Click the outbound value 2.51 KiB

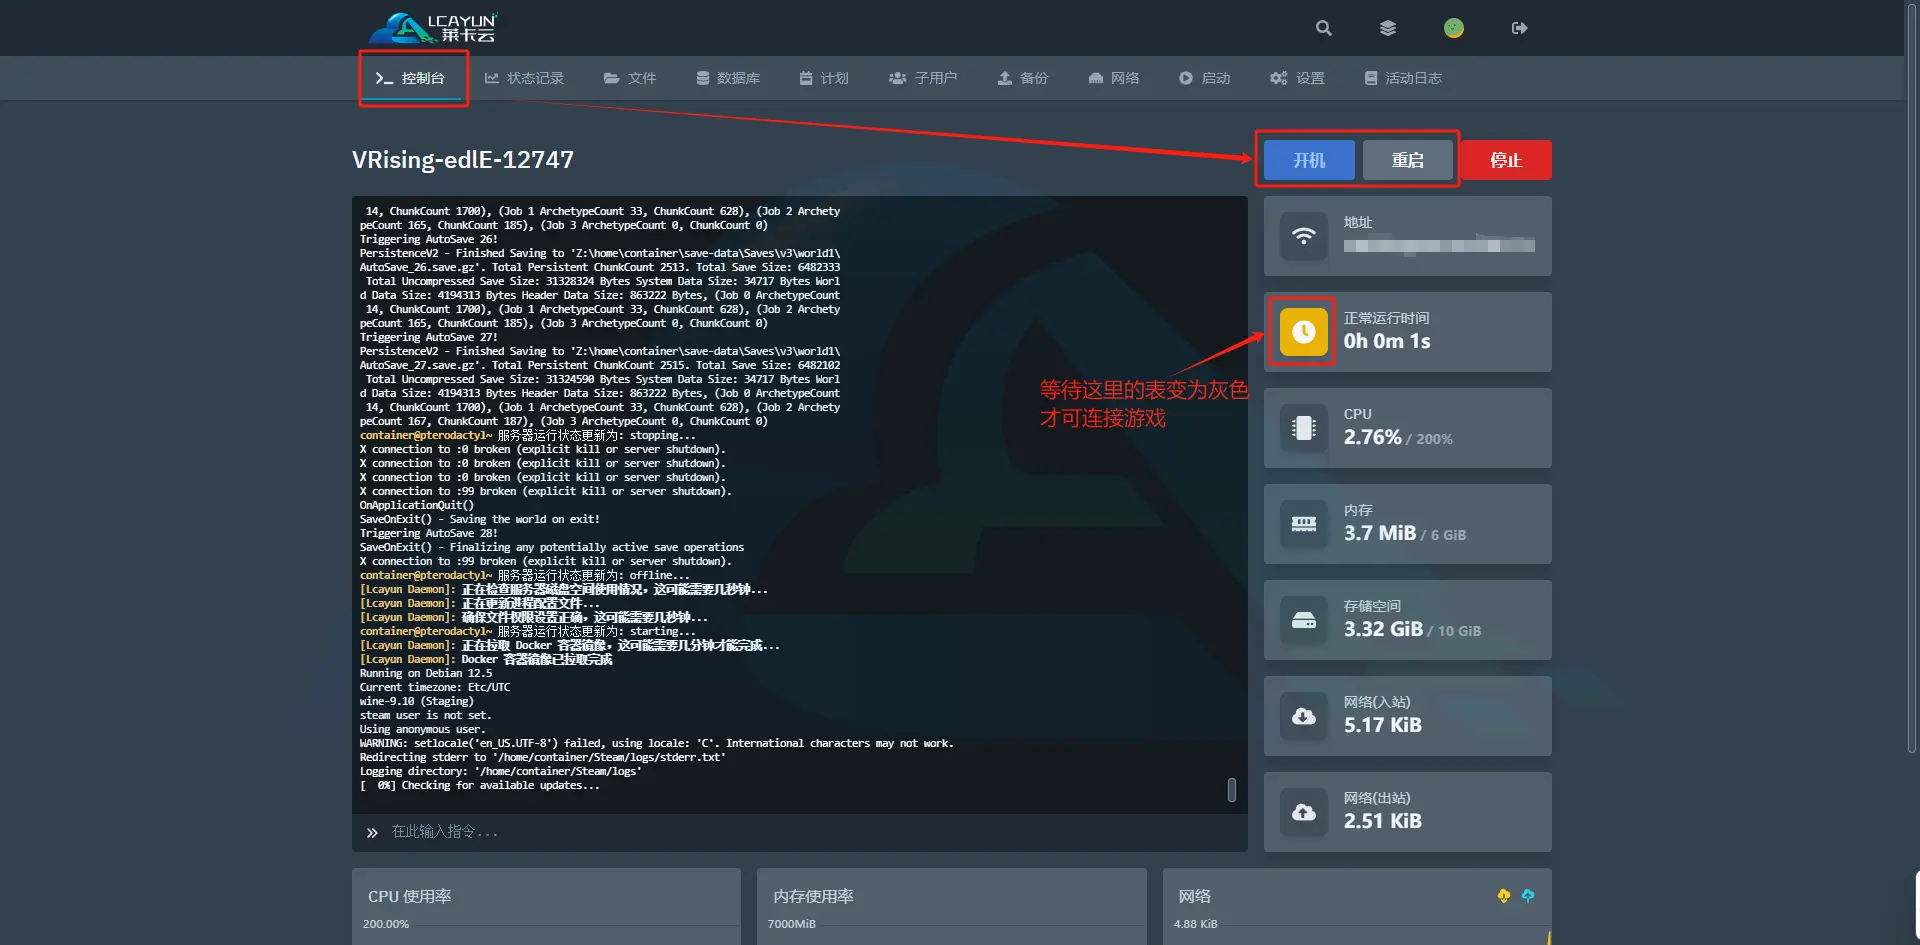coord(1383,822)
